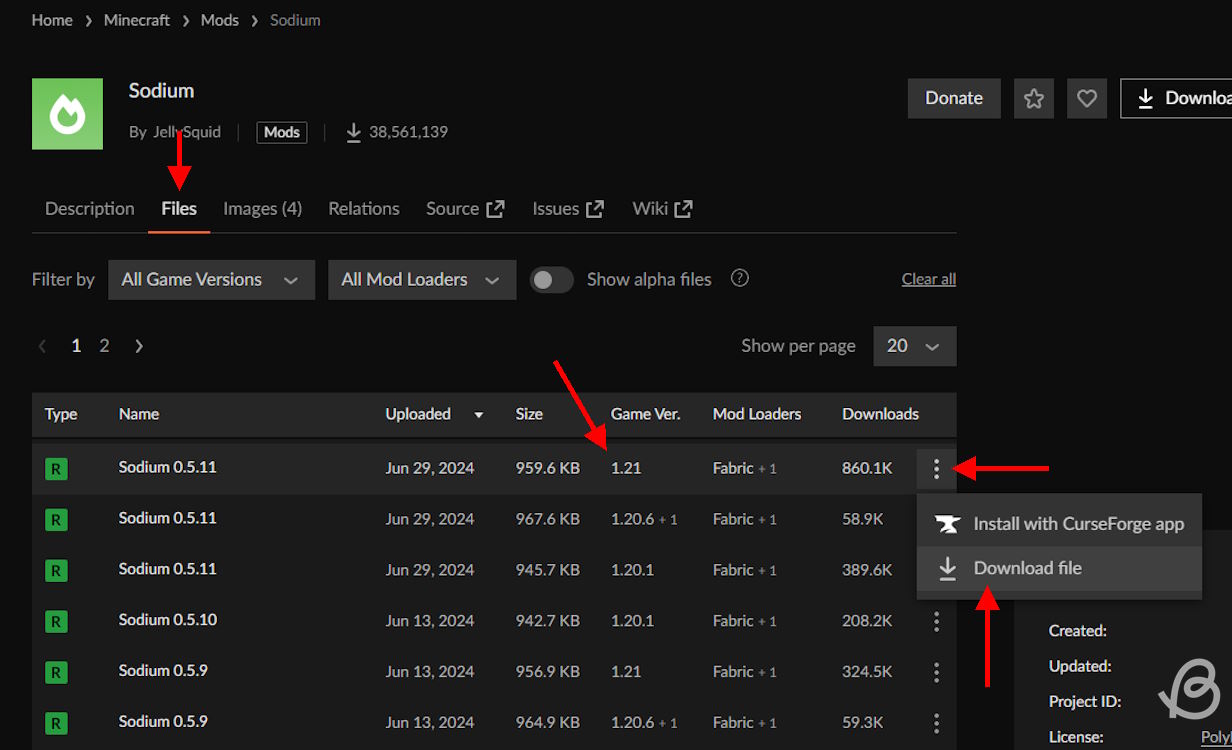Click green R release icon in first row
Image resolution: width=1232 pixels, height=750 pixels.
(x=56, y=468)
